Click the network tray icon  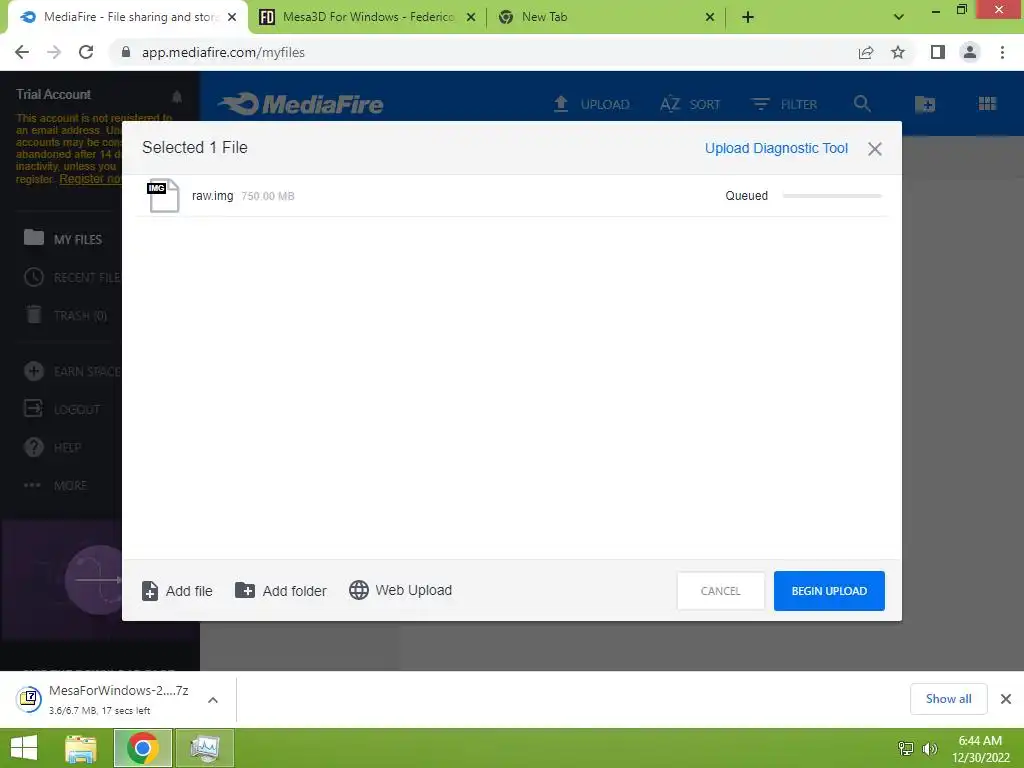click(x=906, y=749)
